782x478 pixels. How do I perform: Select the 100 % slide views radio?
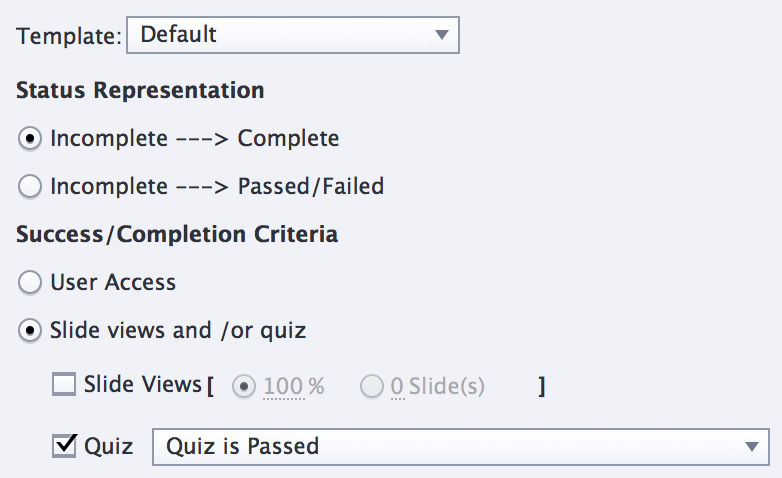coord(244,386)
